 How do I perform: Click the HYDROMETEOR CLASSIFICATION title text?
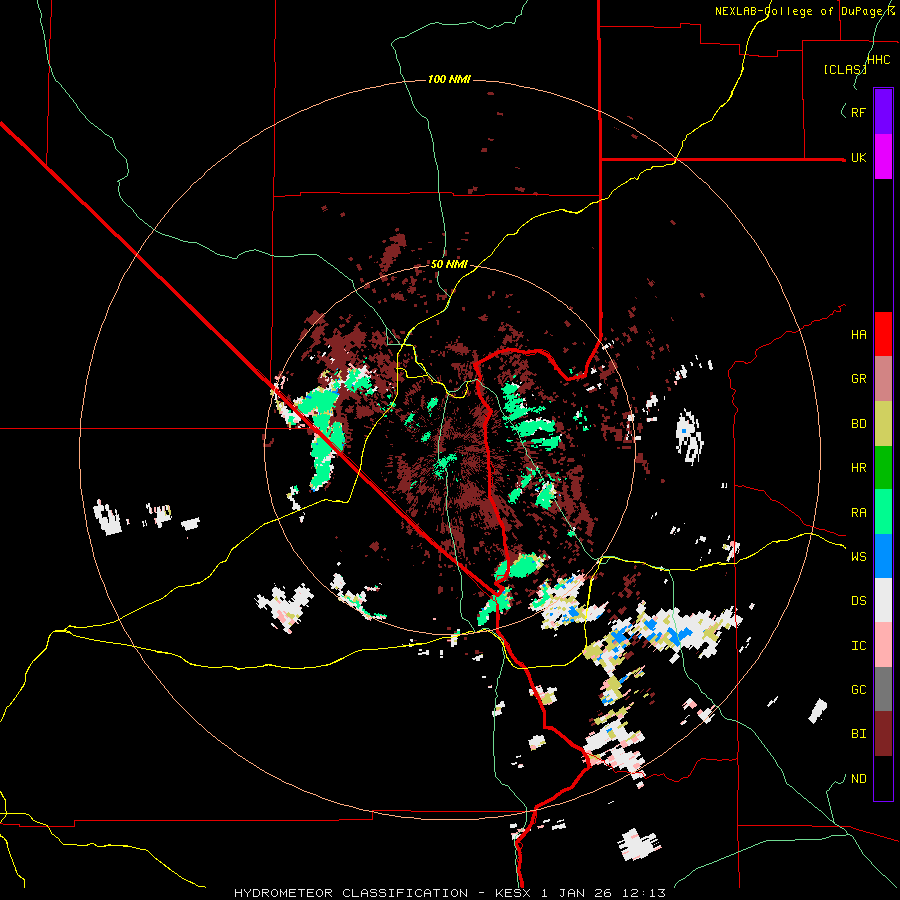(351, 893)
